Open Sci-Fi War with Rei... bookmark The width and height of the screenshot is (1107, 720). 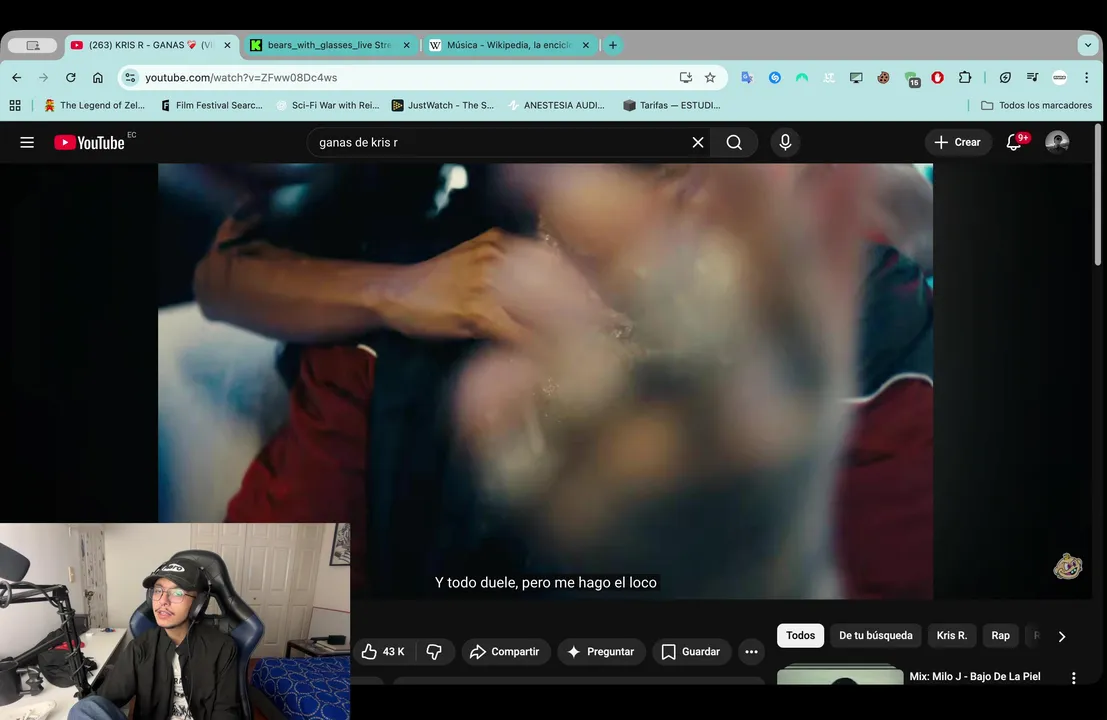click(x=328, y=105)
